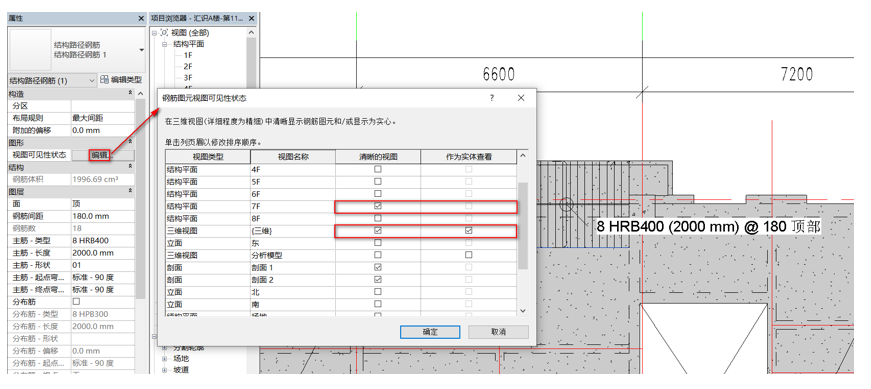Click the 主筋 - 形状 value 01
The height and width of the screenshot is (389, 871).
[103, 265]
